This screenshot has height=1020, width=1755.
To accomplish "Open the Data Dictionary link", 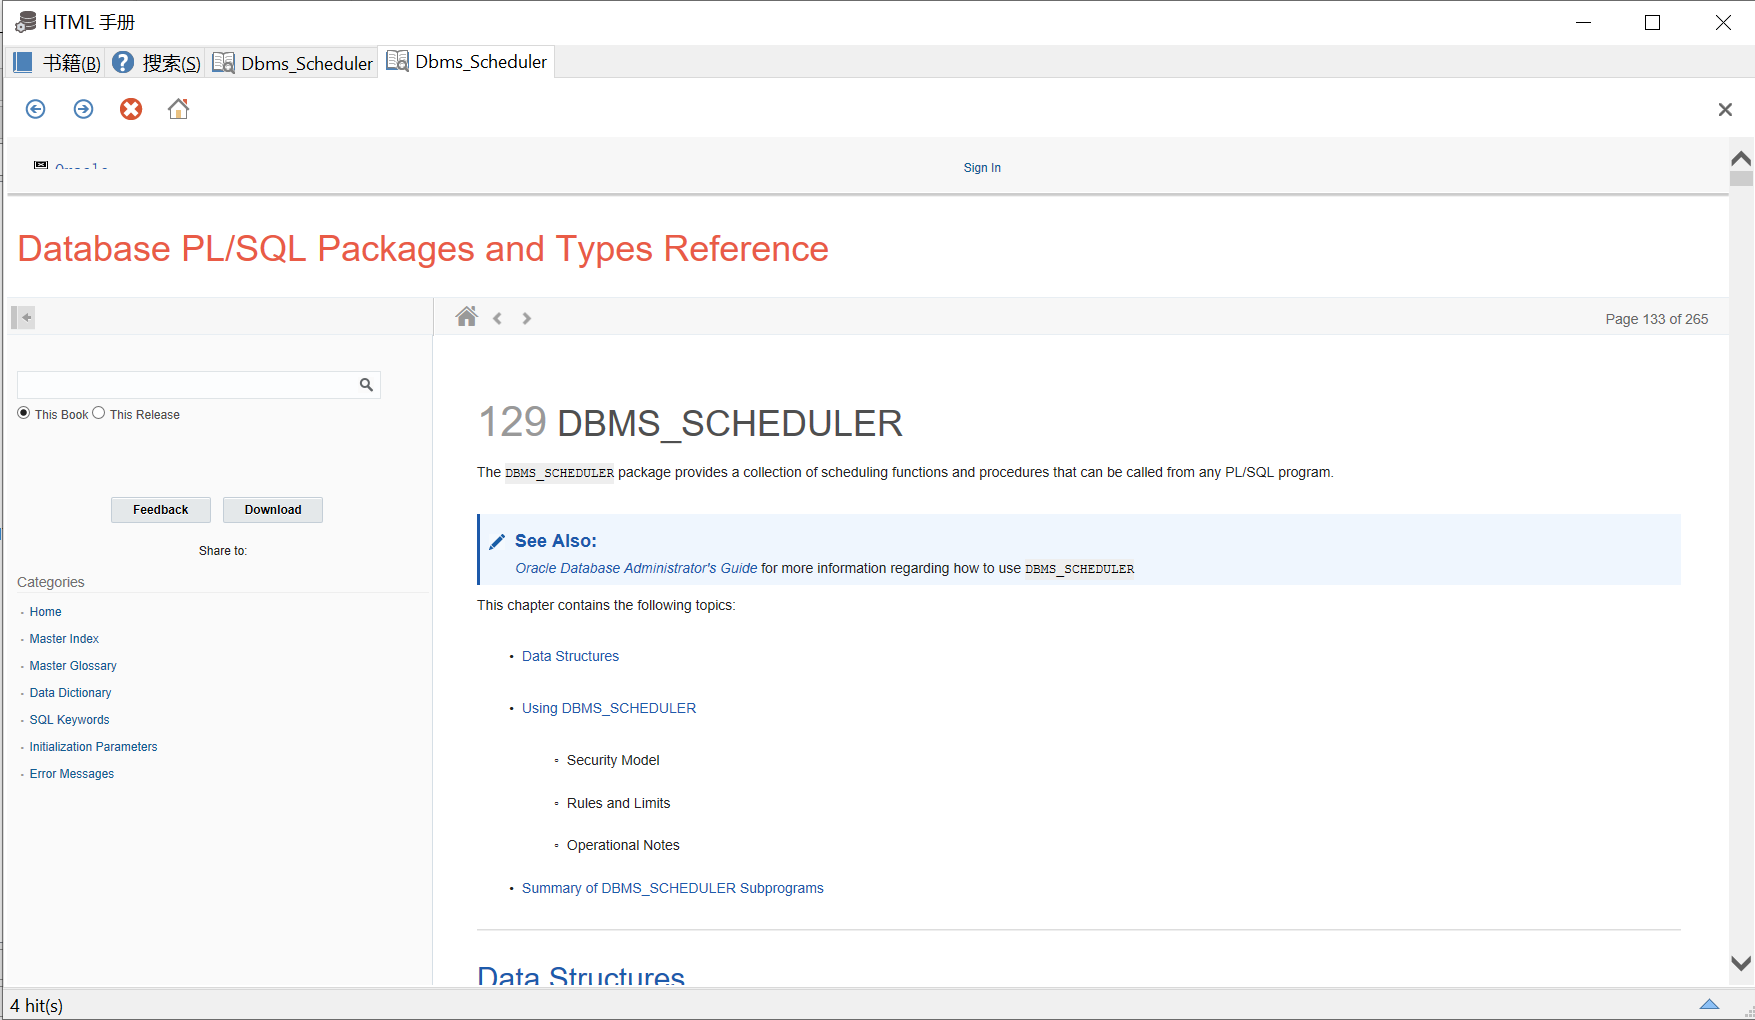I will click(x=70, y=693).
